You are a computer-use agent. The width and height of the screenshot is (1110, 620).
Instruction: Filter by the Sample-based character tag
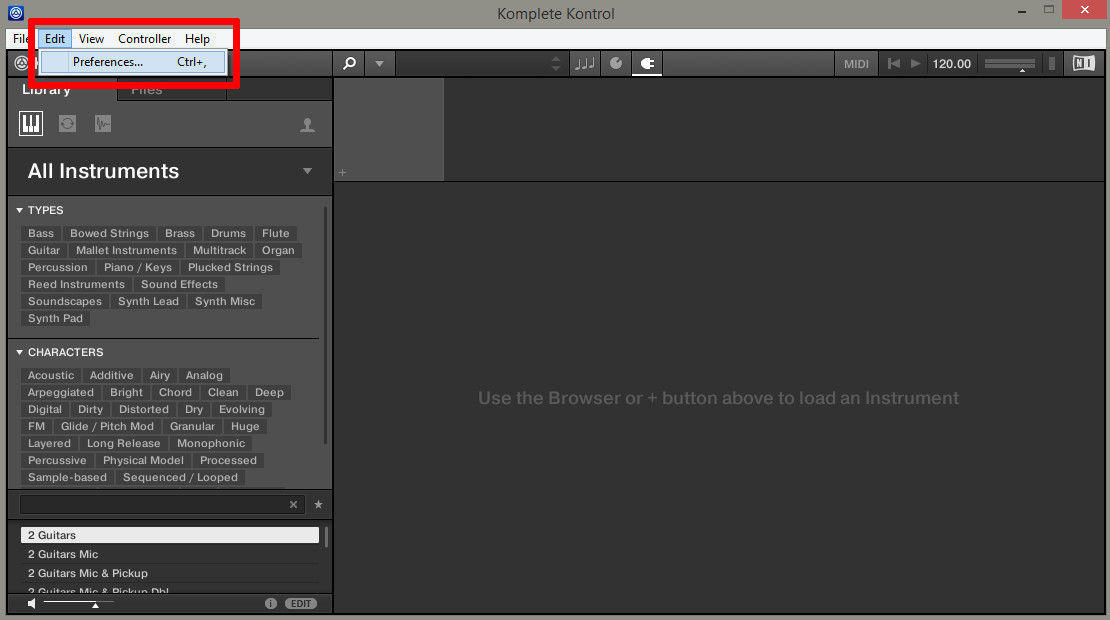[67, 478]
